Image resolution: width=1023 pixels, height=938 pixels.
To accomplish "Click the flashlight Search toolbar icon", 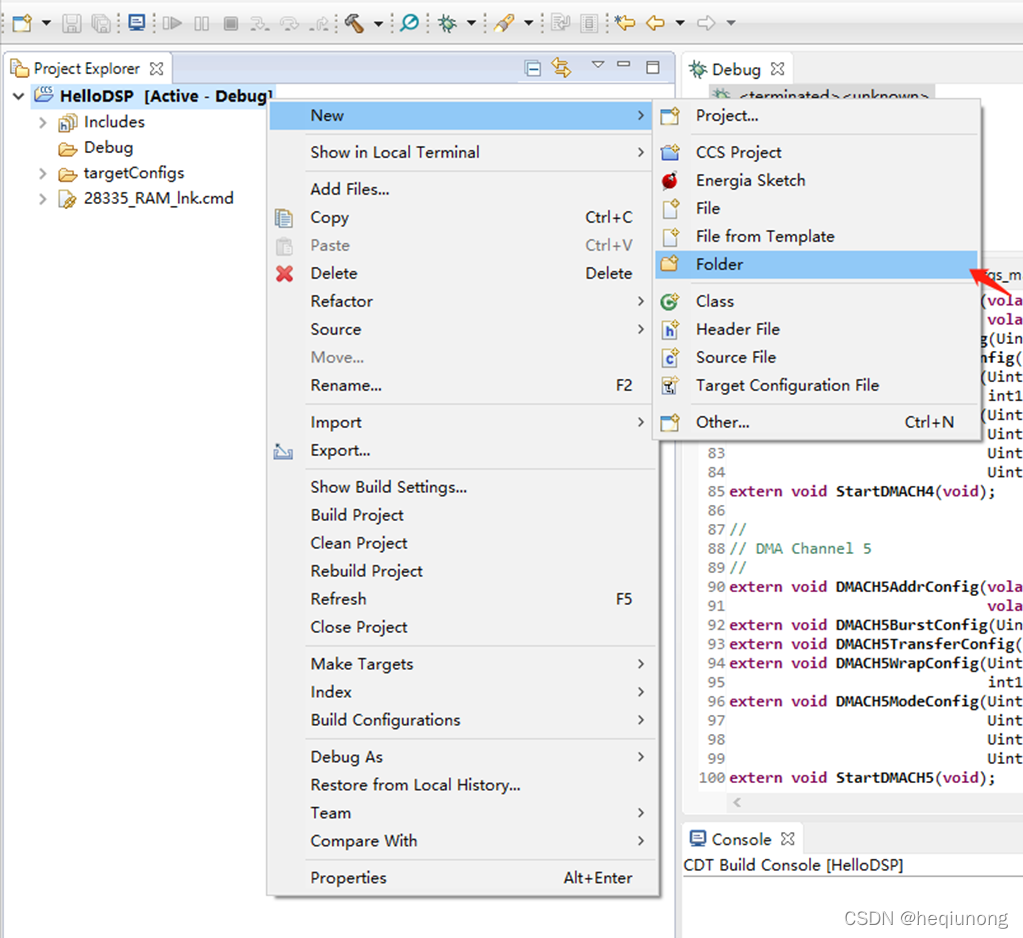I will tap(504, 23).
